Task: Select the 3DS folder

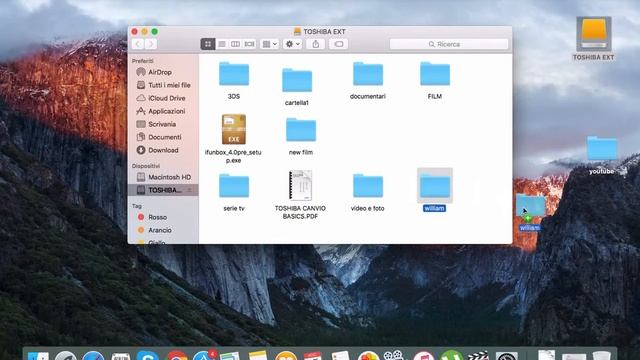Action: [234, 74]
